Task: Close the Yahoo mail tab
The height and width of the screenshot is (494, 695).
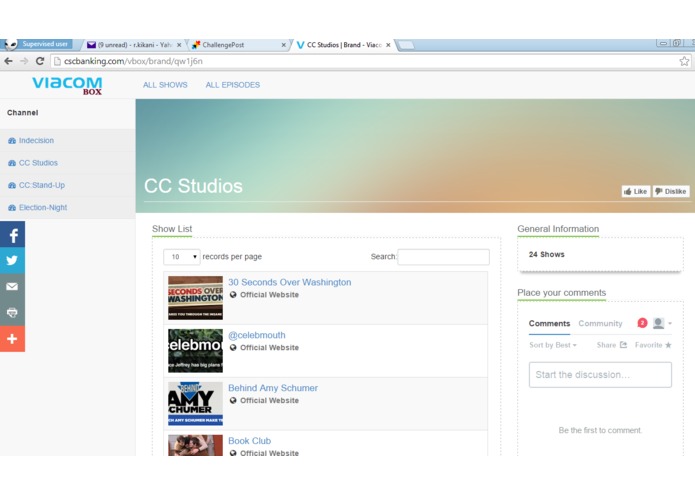Action: (179, 45)
